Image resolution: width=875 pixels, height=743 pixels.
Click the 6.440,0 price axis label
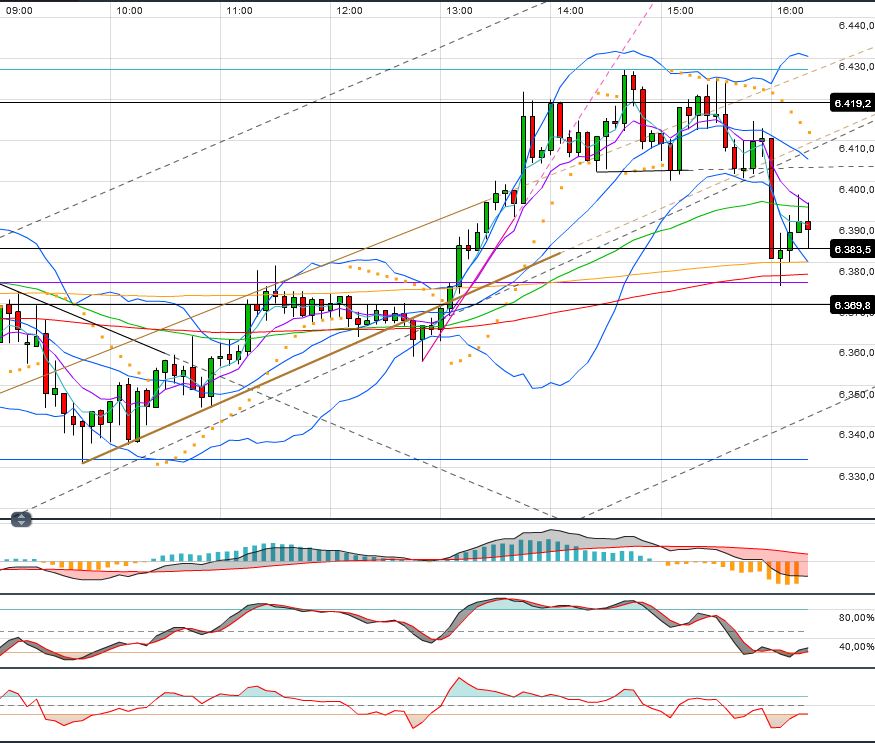pos(856,25)
